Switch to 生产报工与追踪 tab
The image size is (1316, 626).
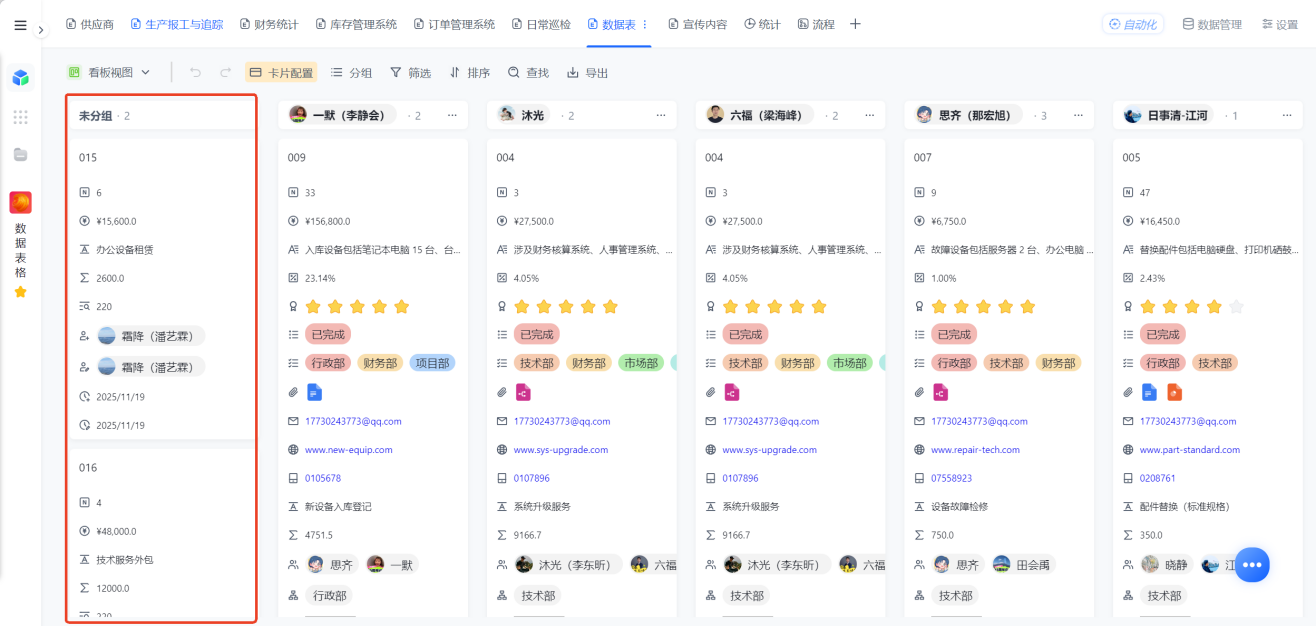point(177,24)
